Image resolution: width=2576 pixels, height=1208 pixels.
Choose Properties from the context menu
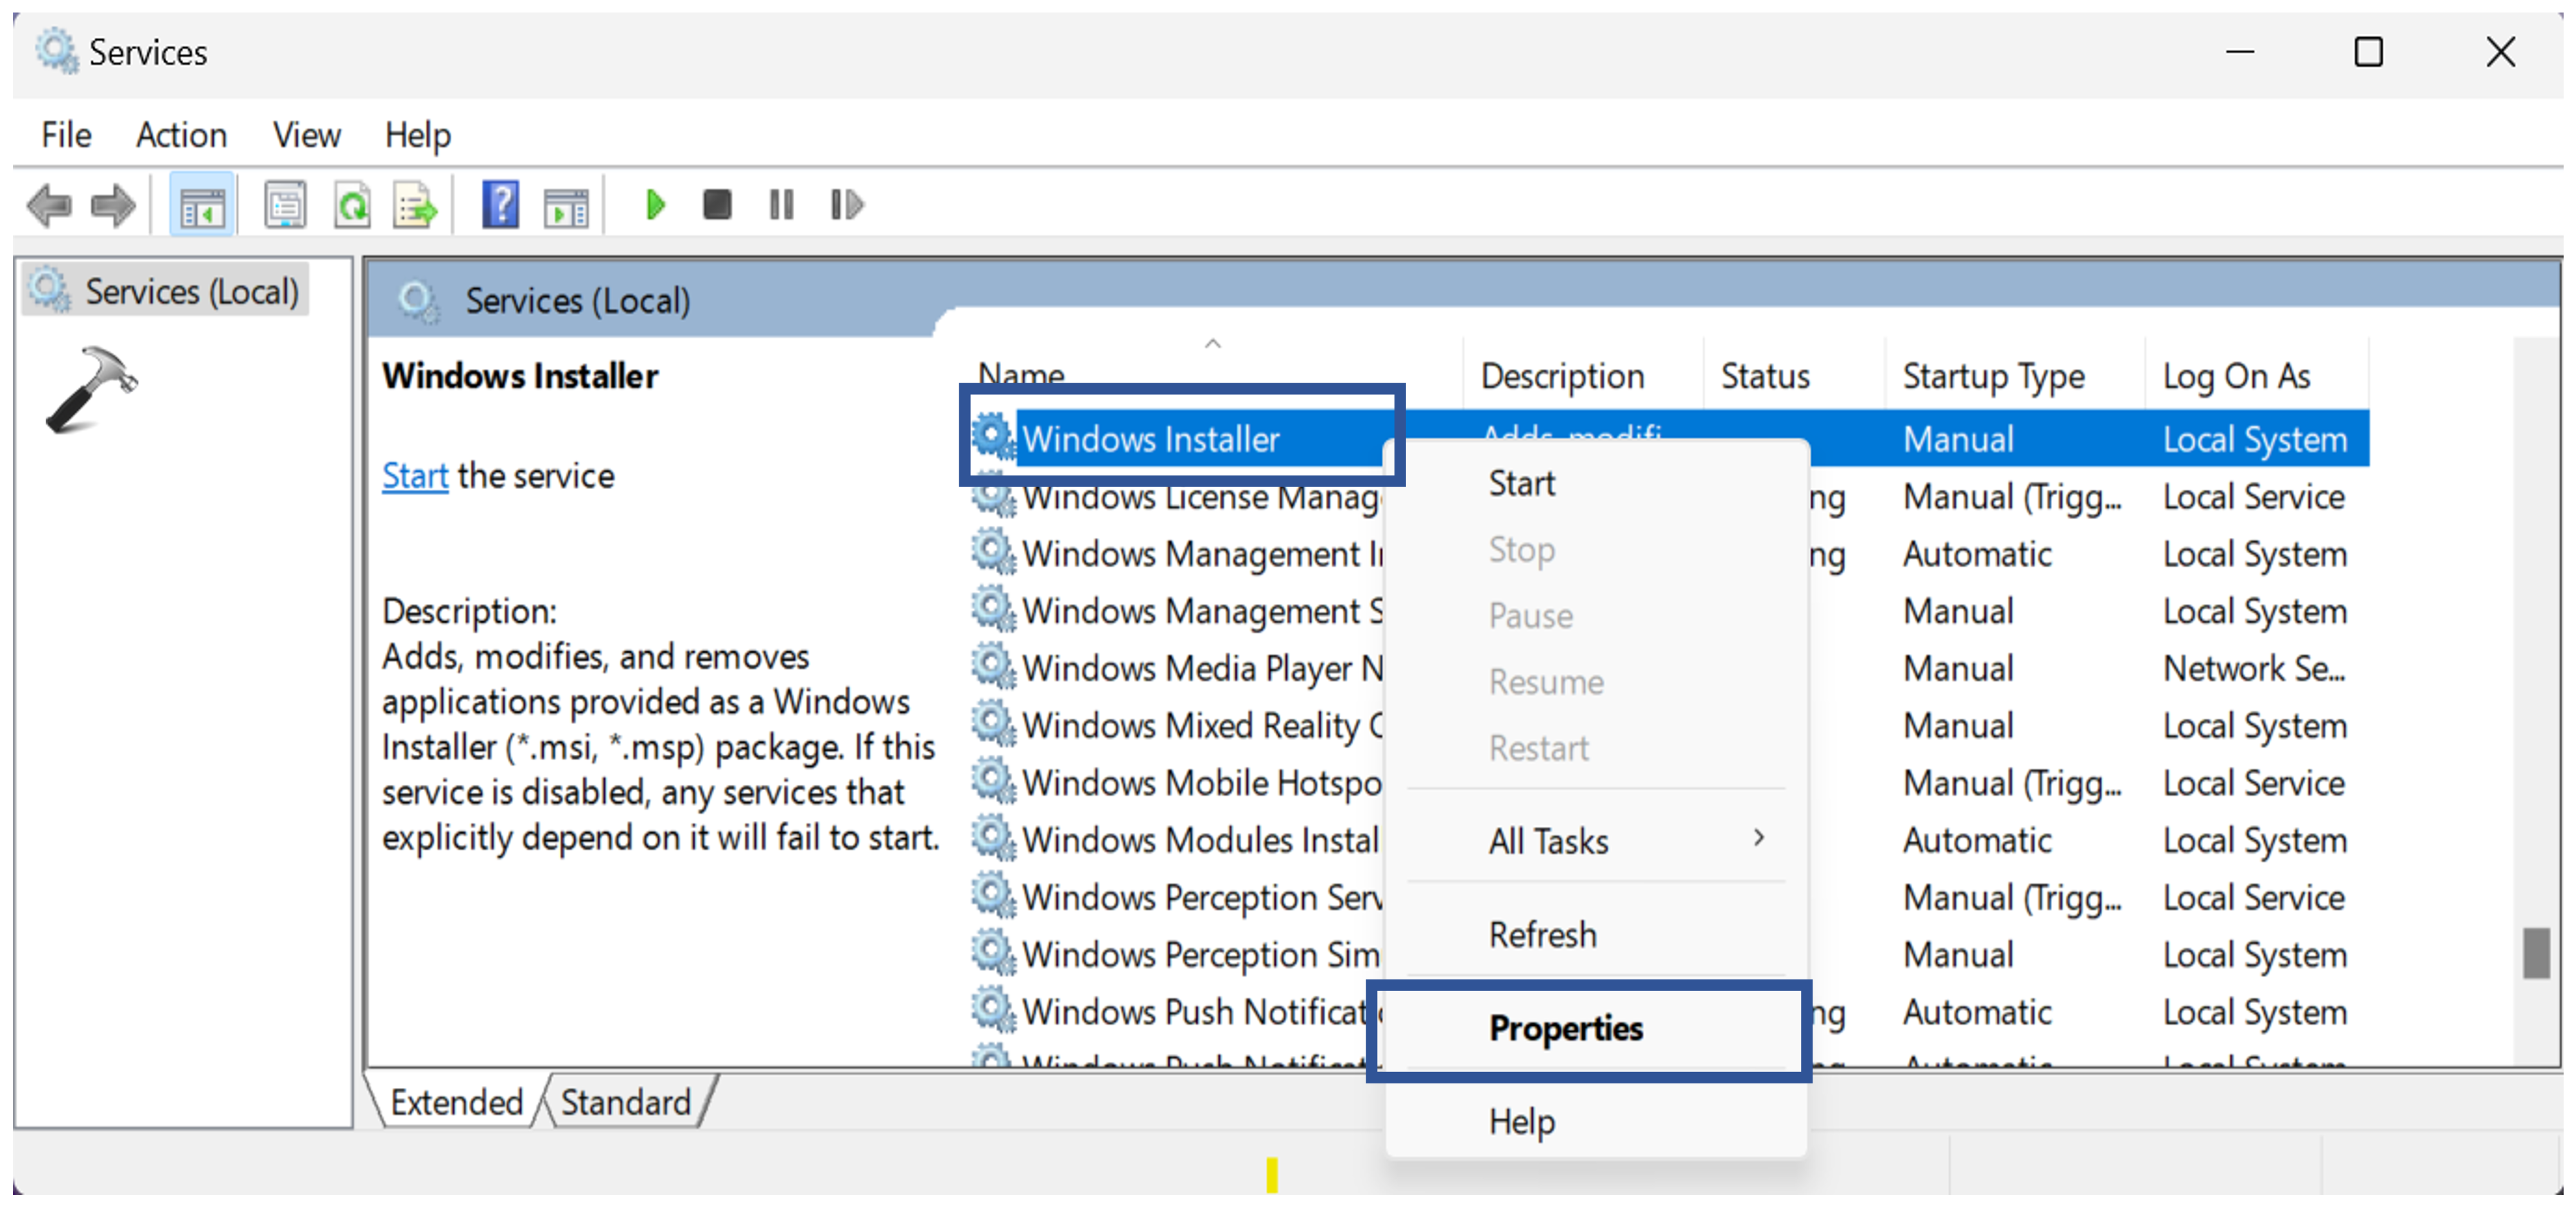coord(1565,1028)
